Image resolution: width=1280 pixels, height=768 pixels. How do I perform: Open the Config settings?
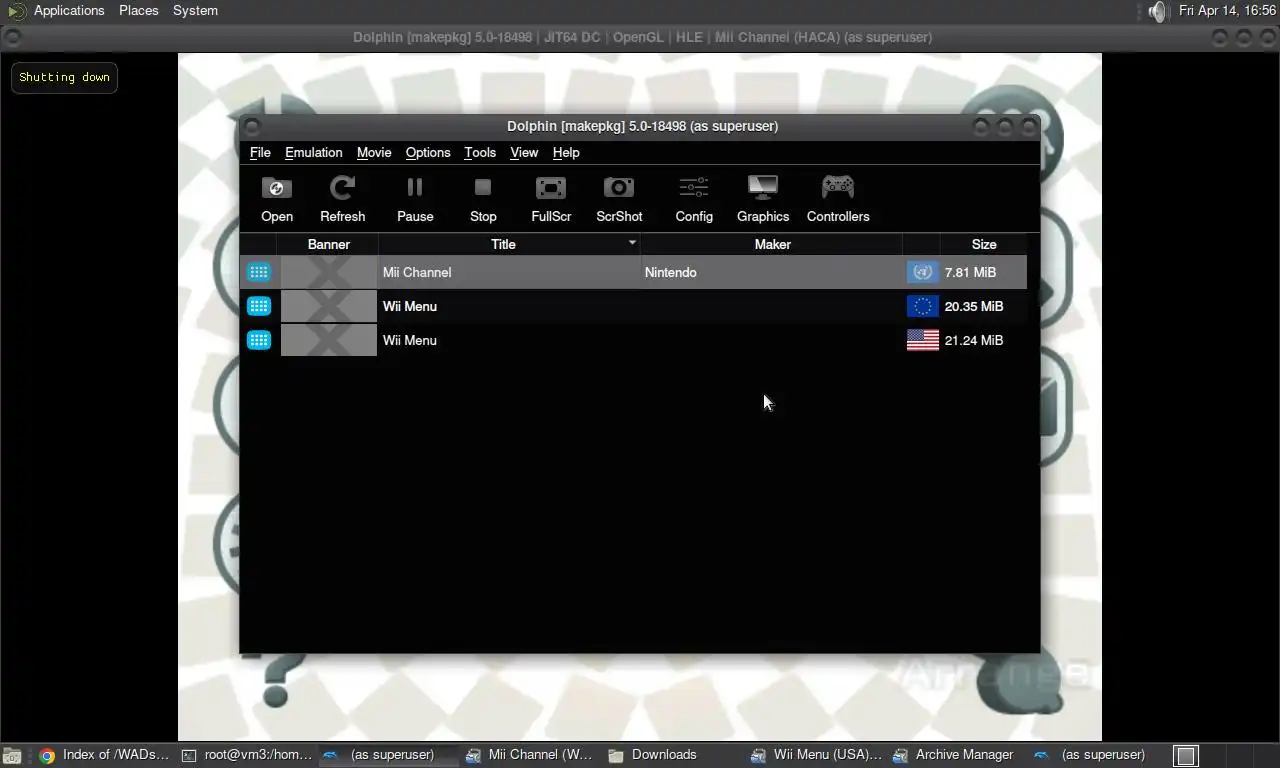(x=694, y=199)
